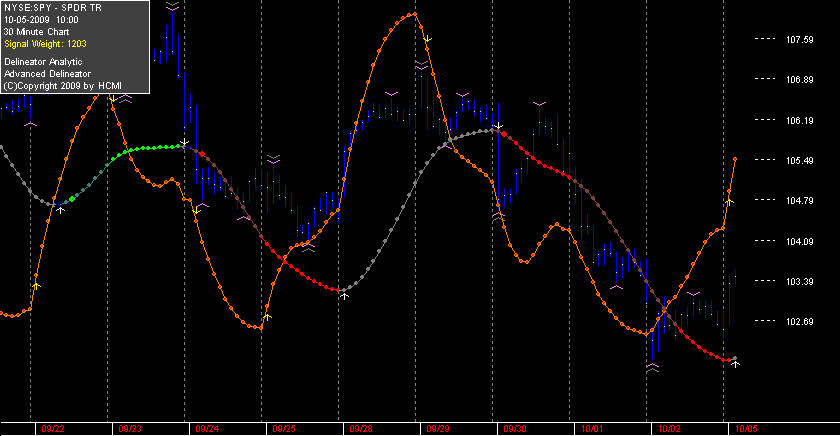The height and width of the screenshot is (436, 840).
Task: Click the 107.59 price level label
Action: pos(799,40)
